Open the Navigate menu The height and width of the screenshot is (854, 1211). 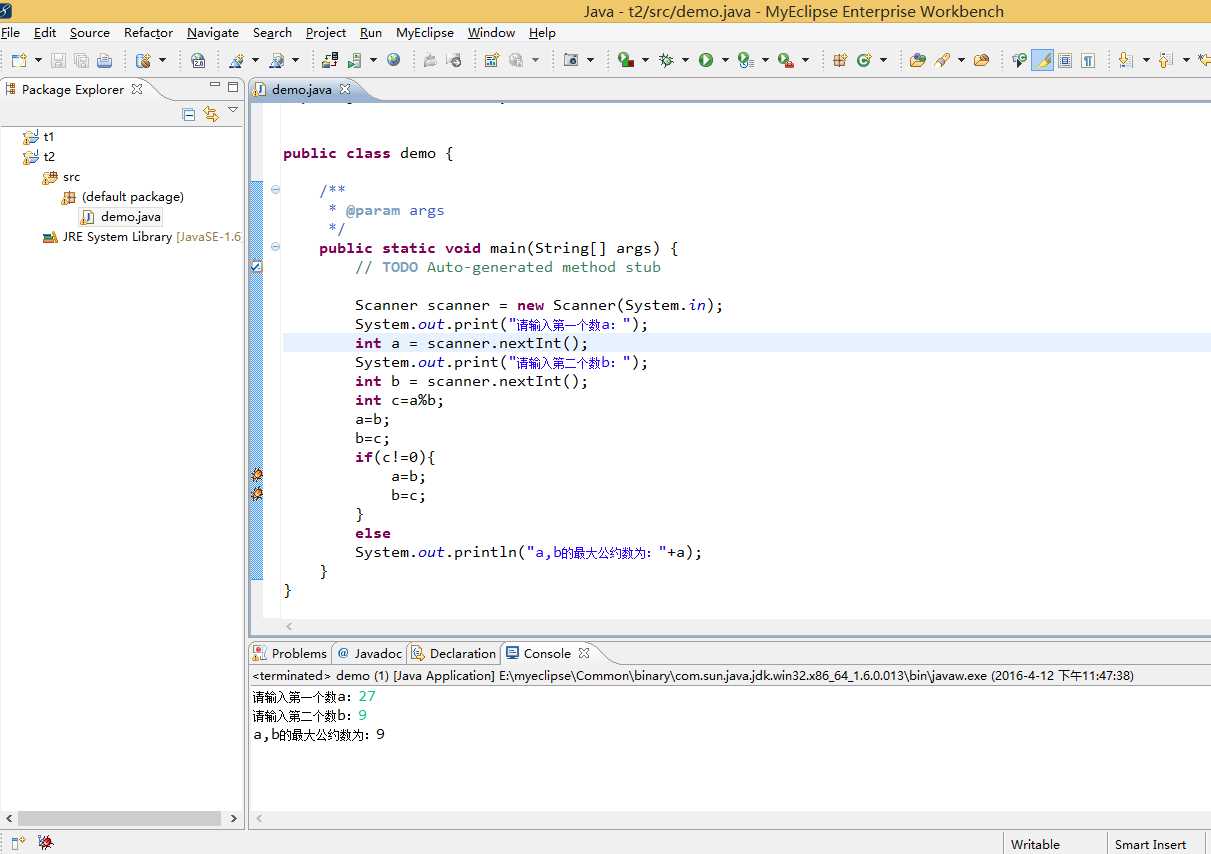(213, 33)
